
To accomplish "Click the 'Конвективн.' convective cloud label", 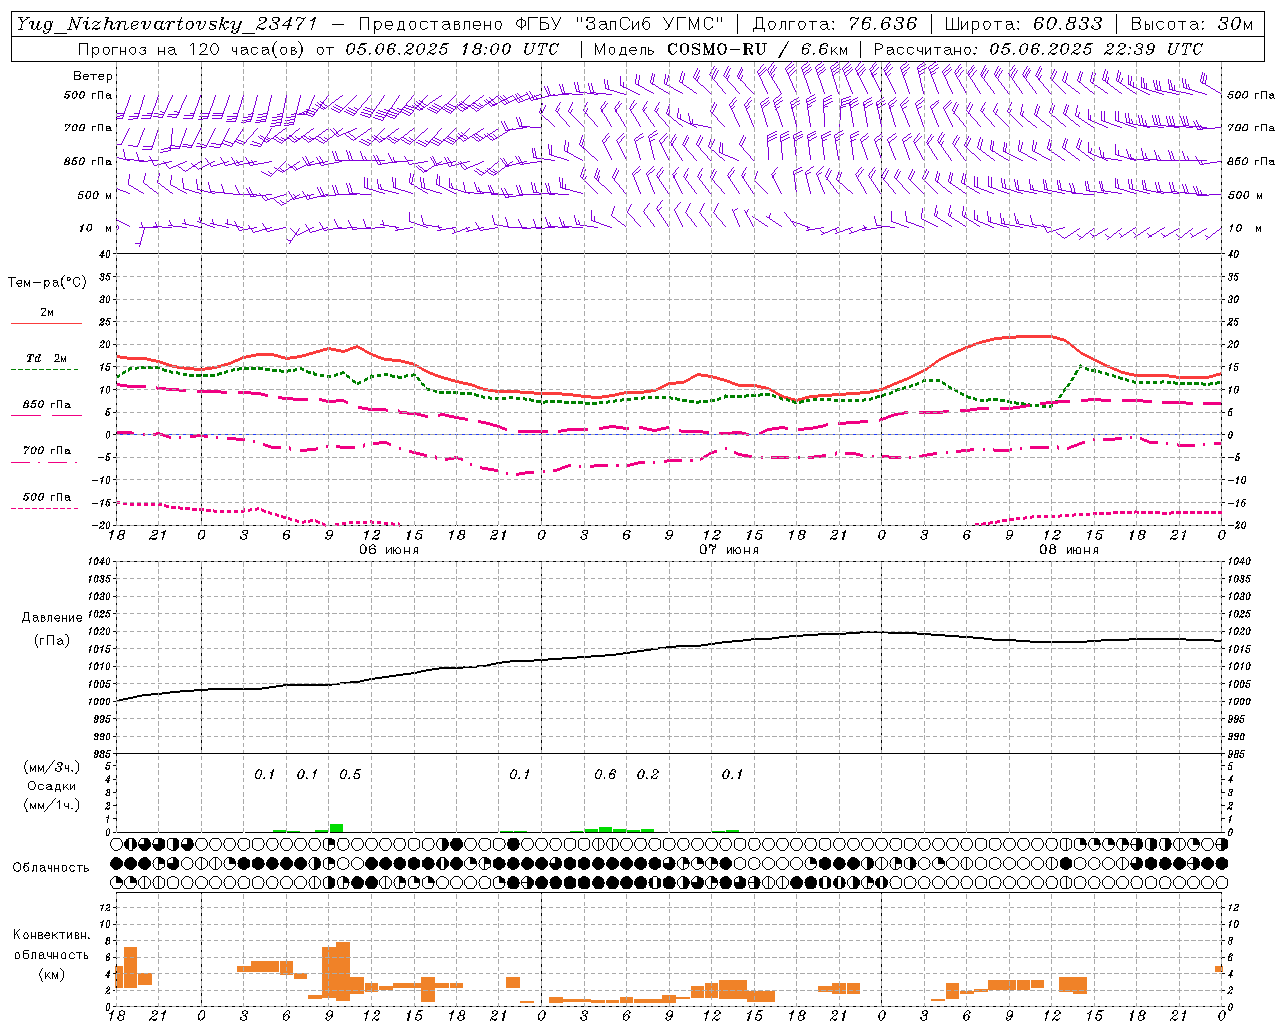I will [52, 935].
